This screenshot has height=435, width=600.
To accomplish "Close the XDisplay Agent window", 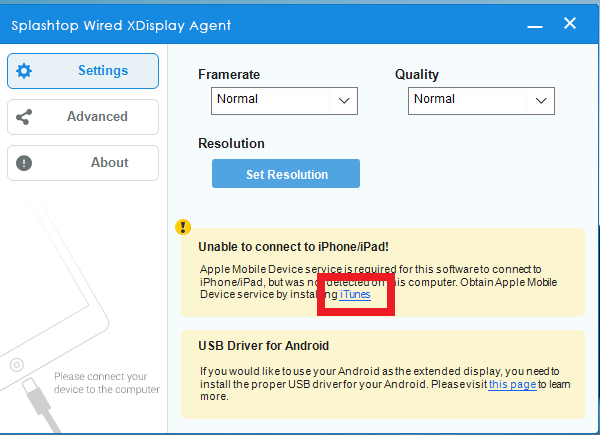I will click(x=570, y=23).
